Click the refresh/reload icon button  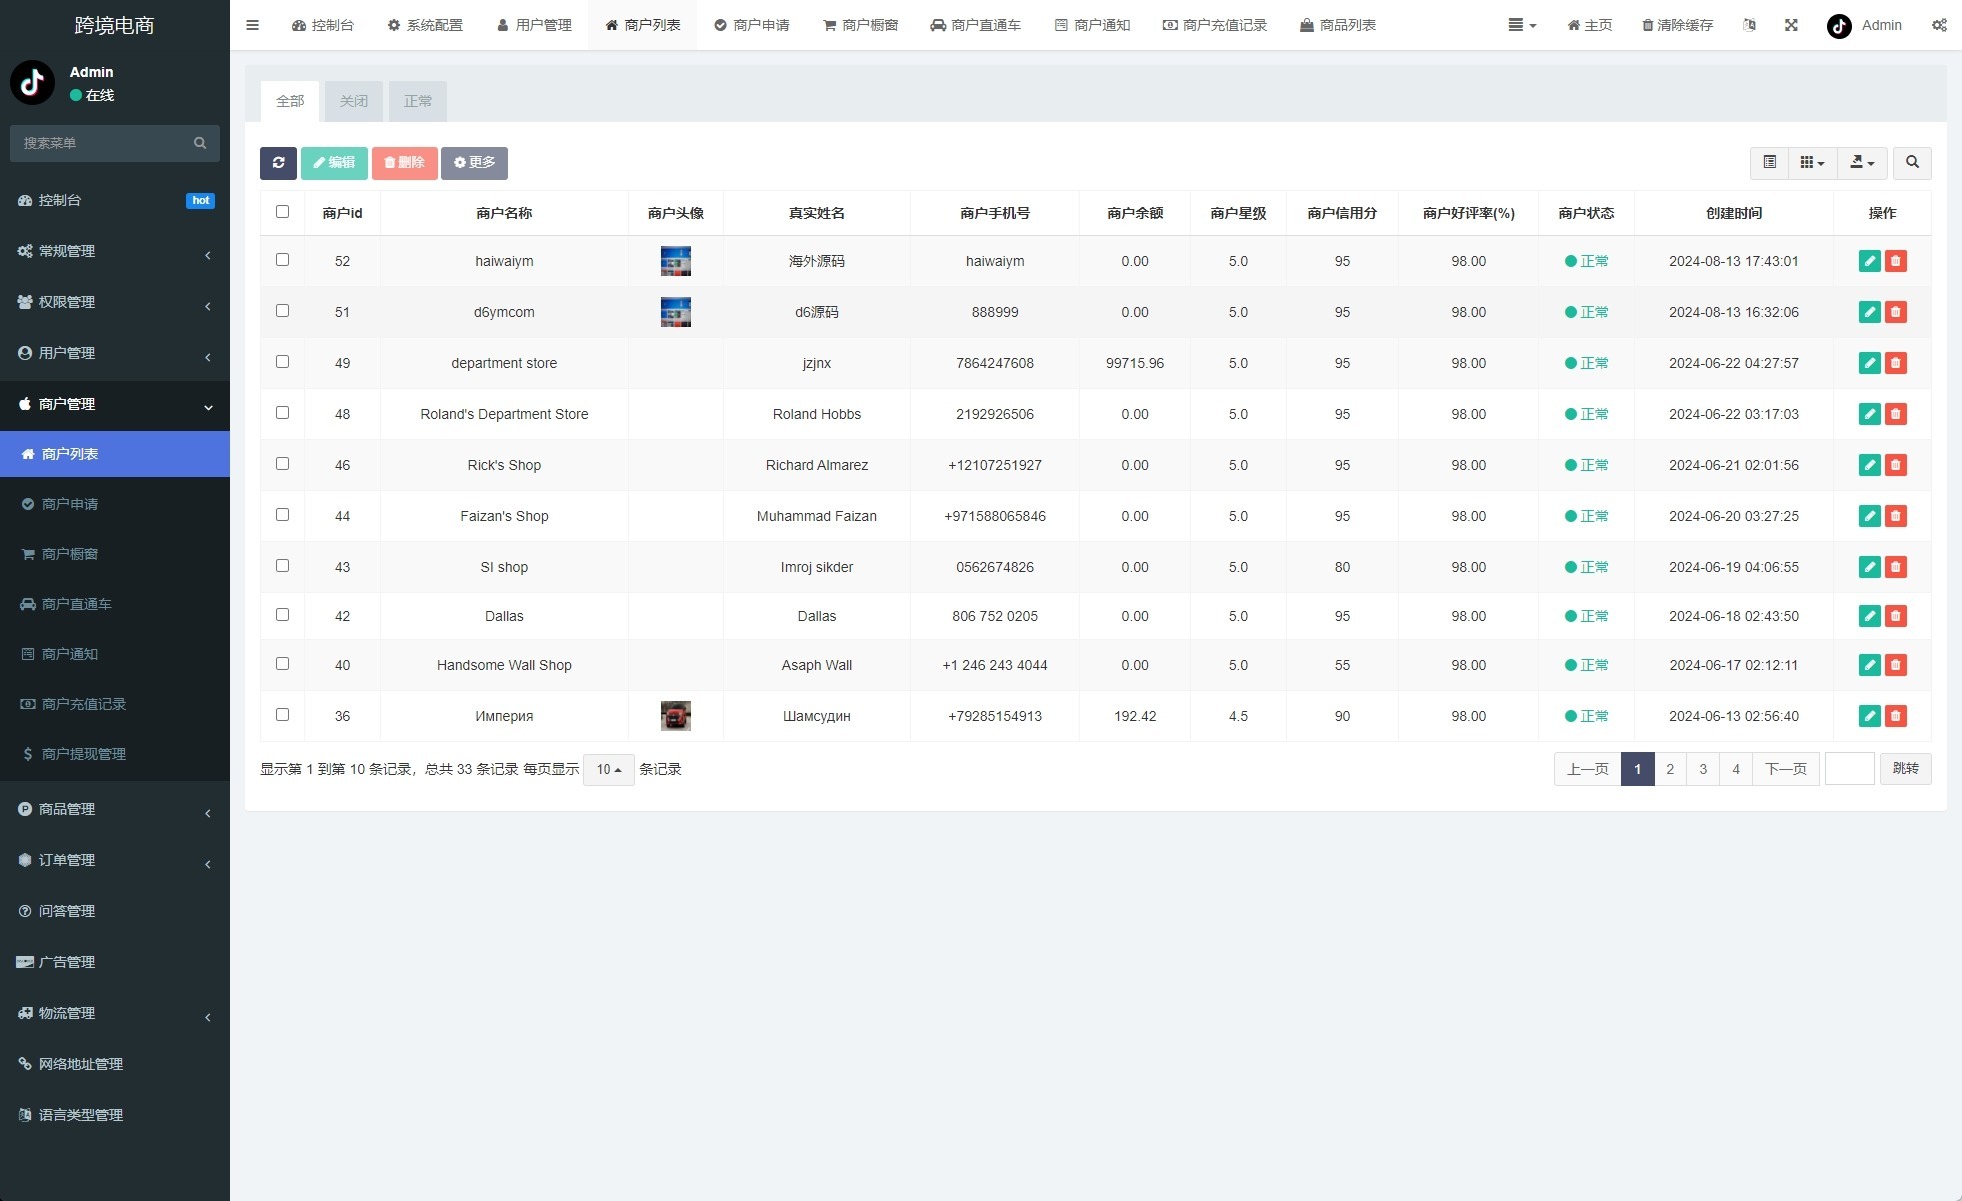tap(279, 163)
